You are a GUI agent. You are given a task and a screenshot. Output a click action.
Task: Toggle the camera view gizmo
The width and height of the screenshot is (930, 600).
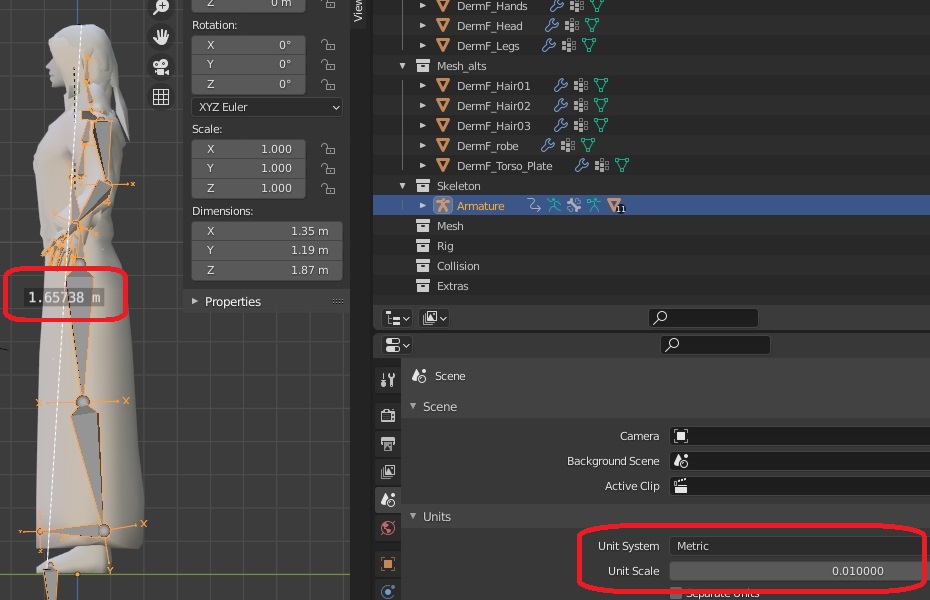(161, 66)
